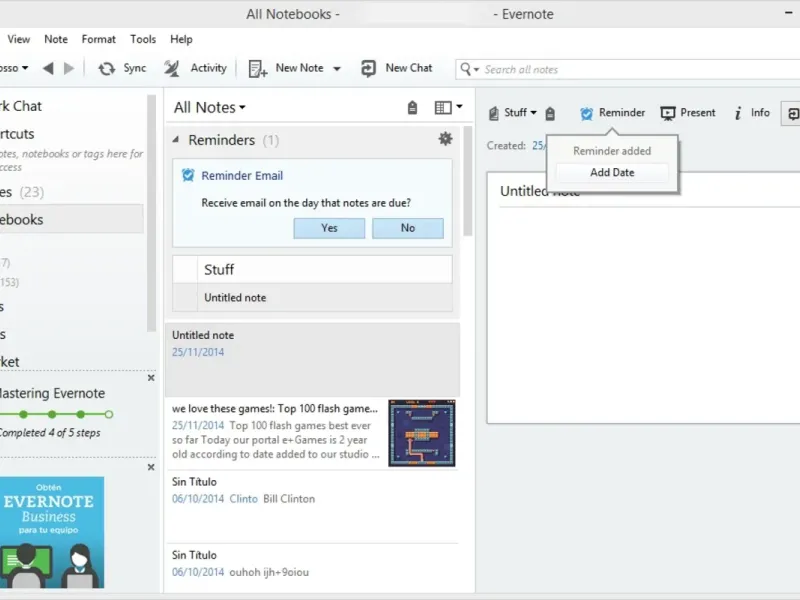The image size is (800, 600).
Task: Click the share chat icon at note toolbar edge
Action: click(x=792, y=113)
